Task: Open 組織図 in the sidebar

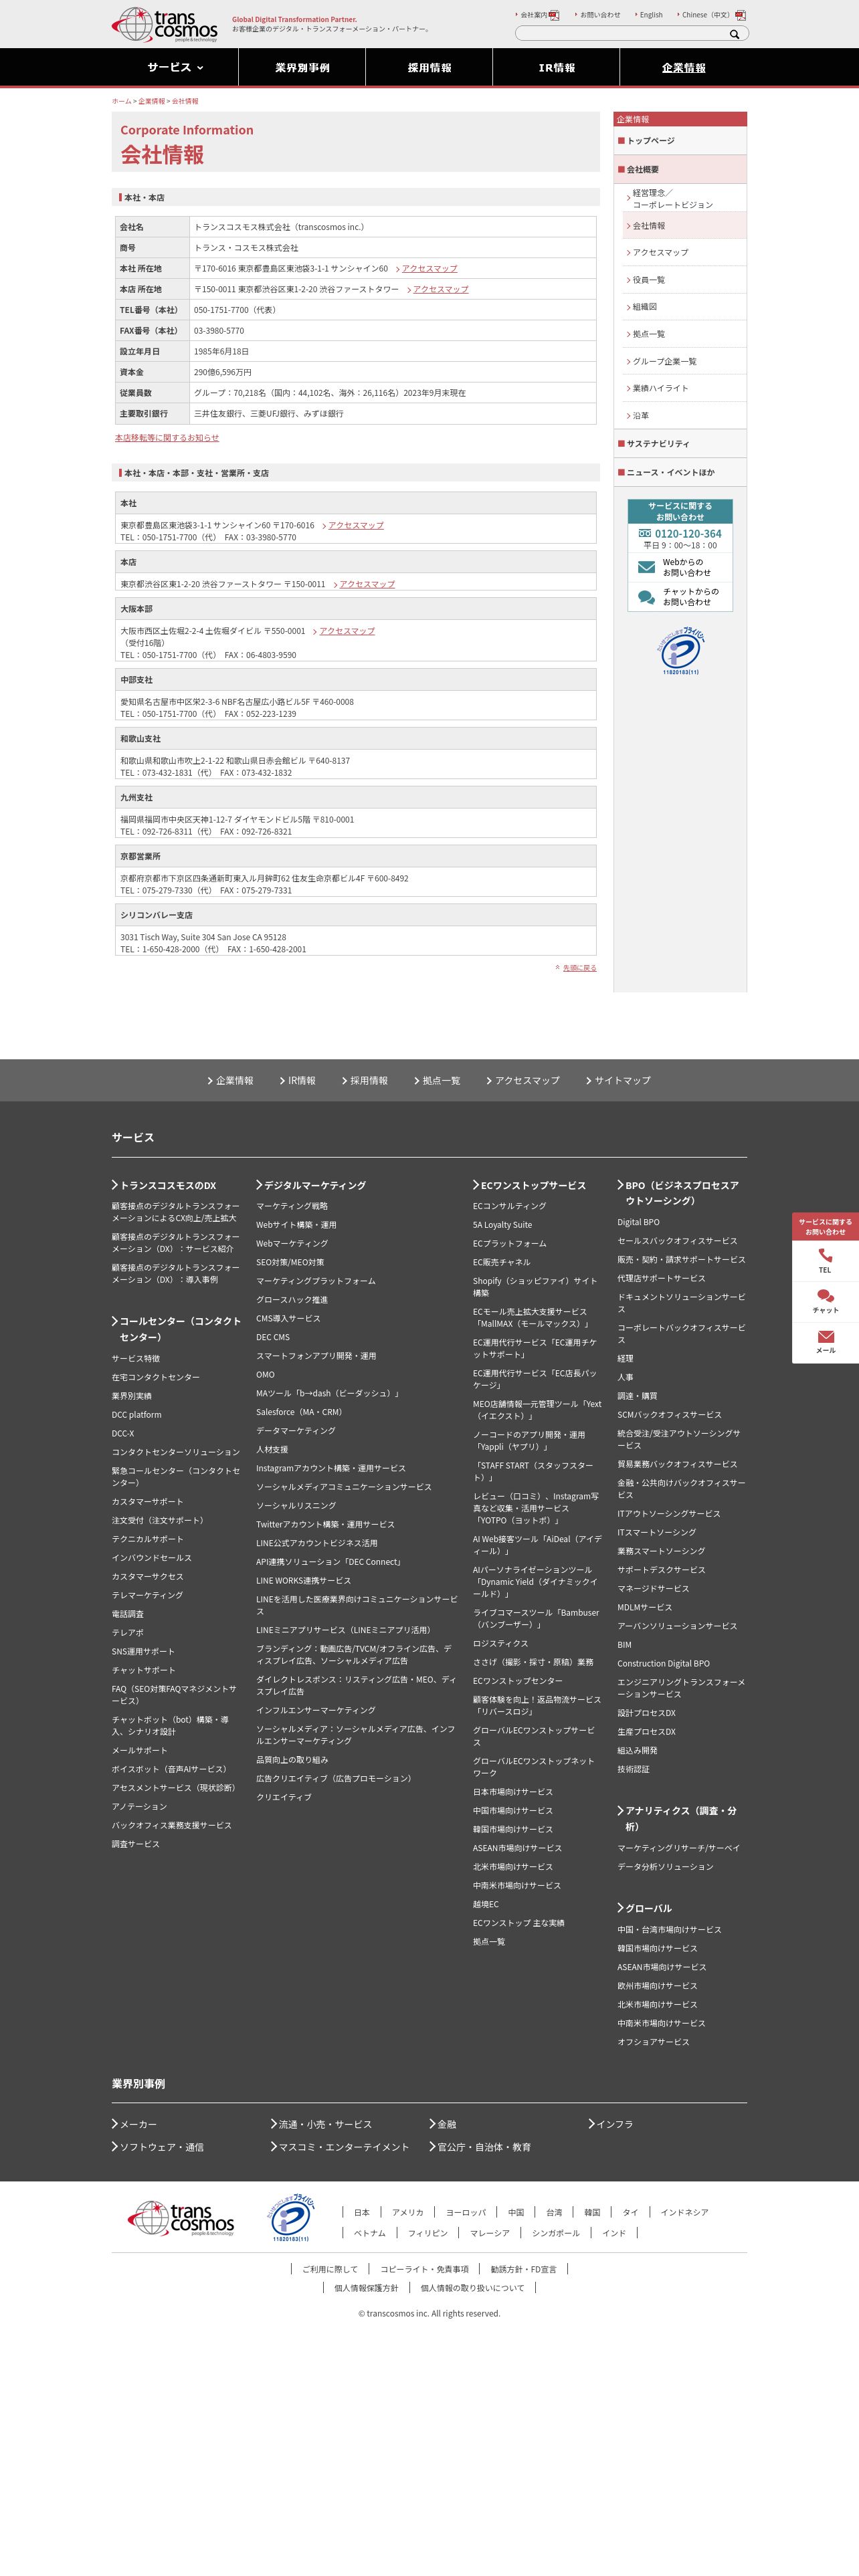Action: [684, 307]
